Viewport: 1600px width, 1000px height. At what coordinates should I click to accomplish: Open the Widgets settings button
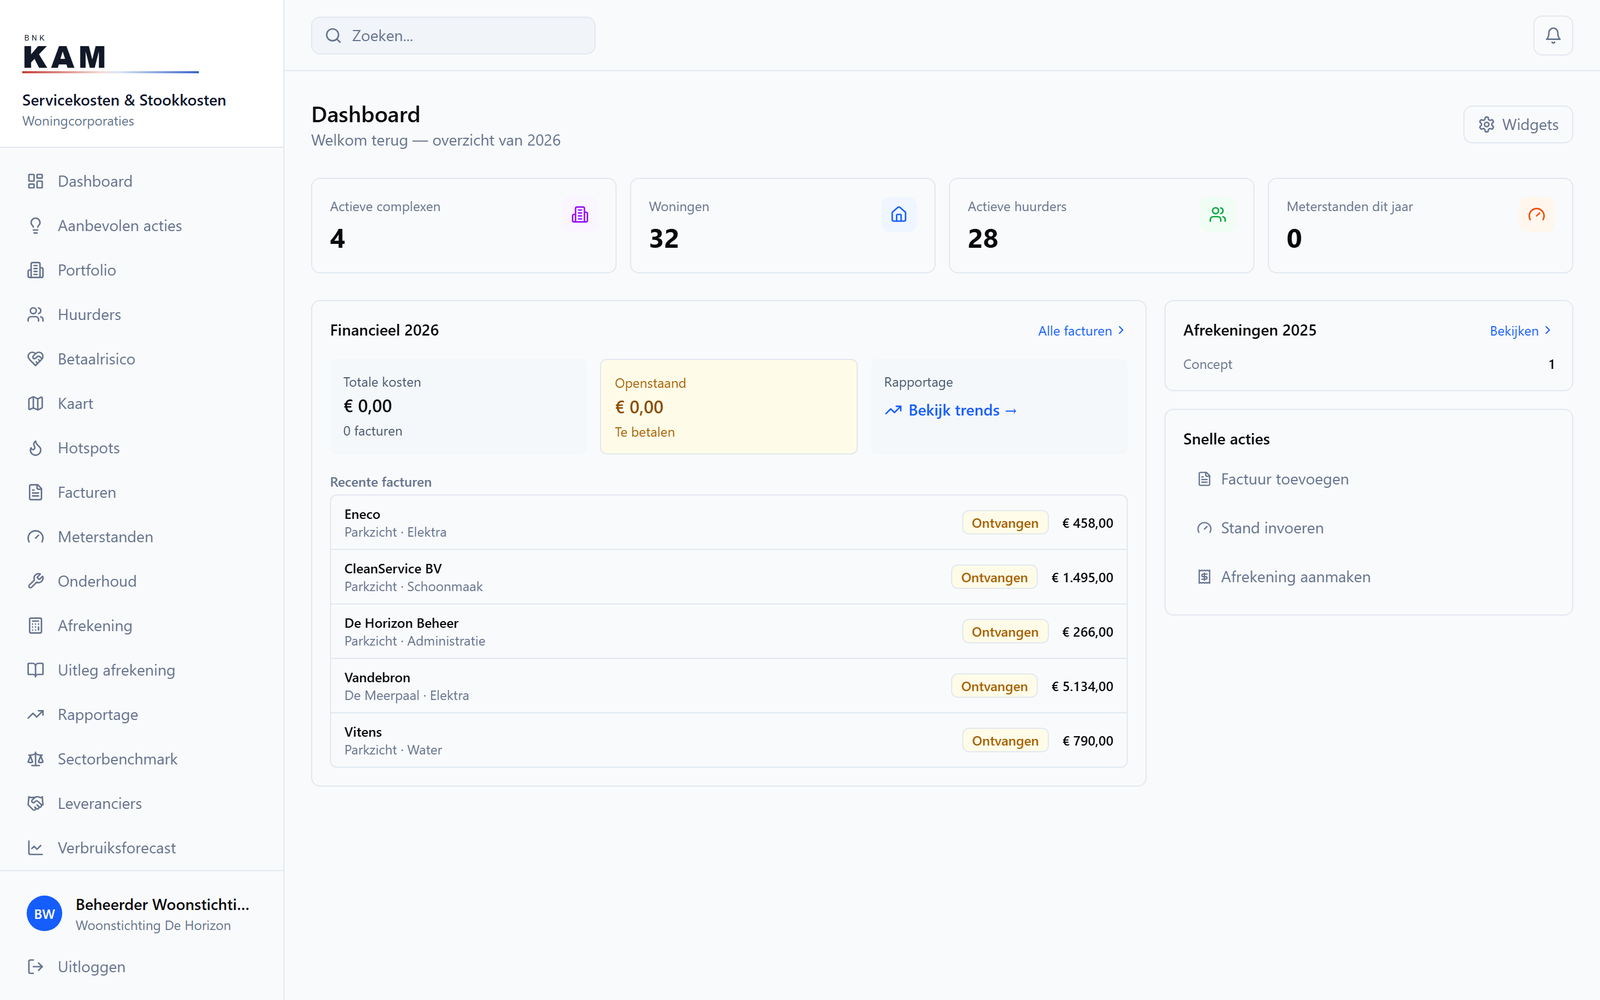(1518, 125)
